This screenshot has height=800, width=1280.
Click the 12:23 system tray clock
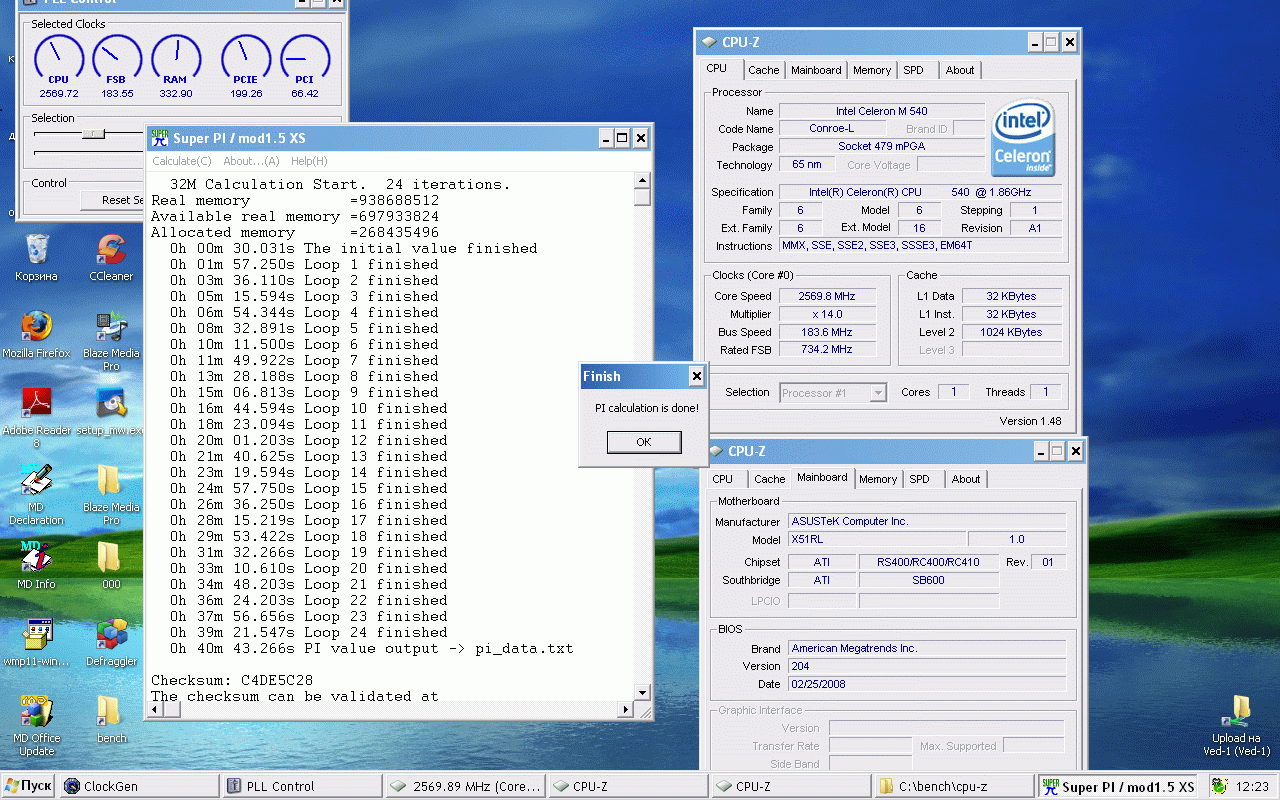[x=1253, y=786]
